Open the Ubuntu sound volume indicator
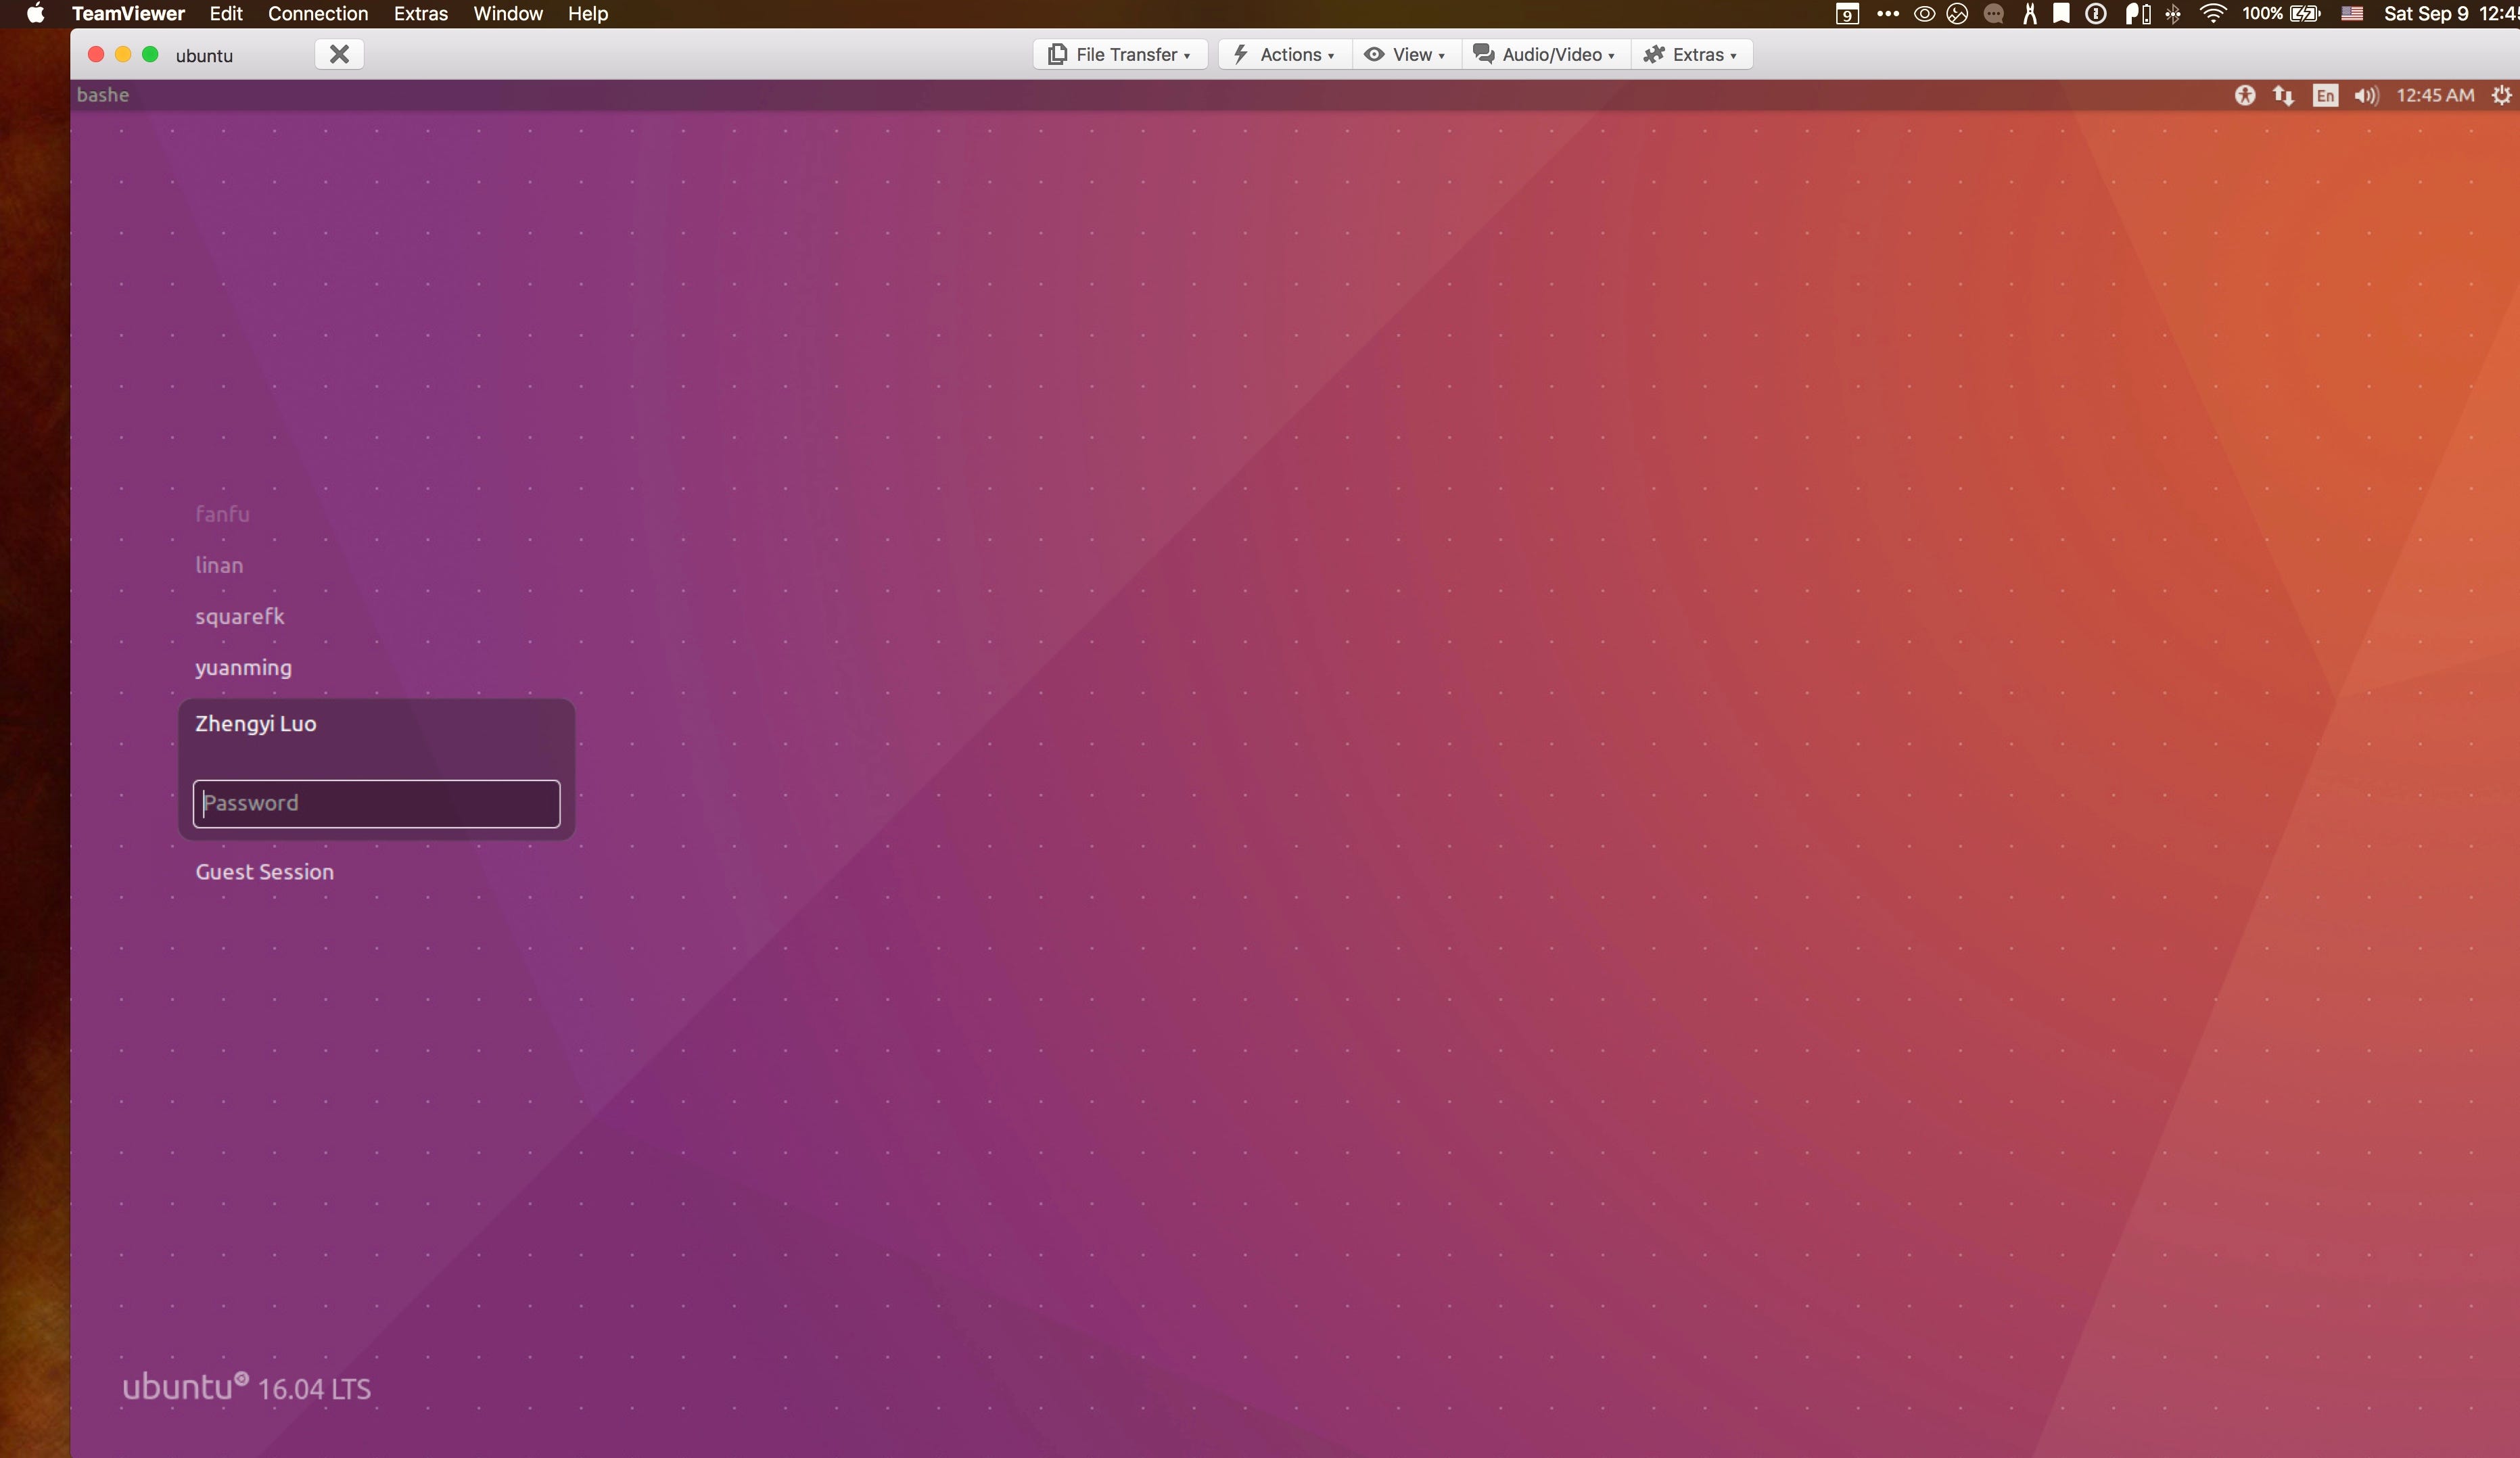The image size is (2520, 1458). pyautogui.click(x=2366, y=95)
